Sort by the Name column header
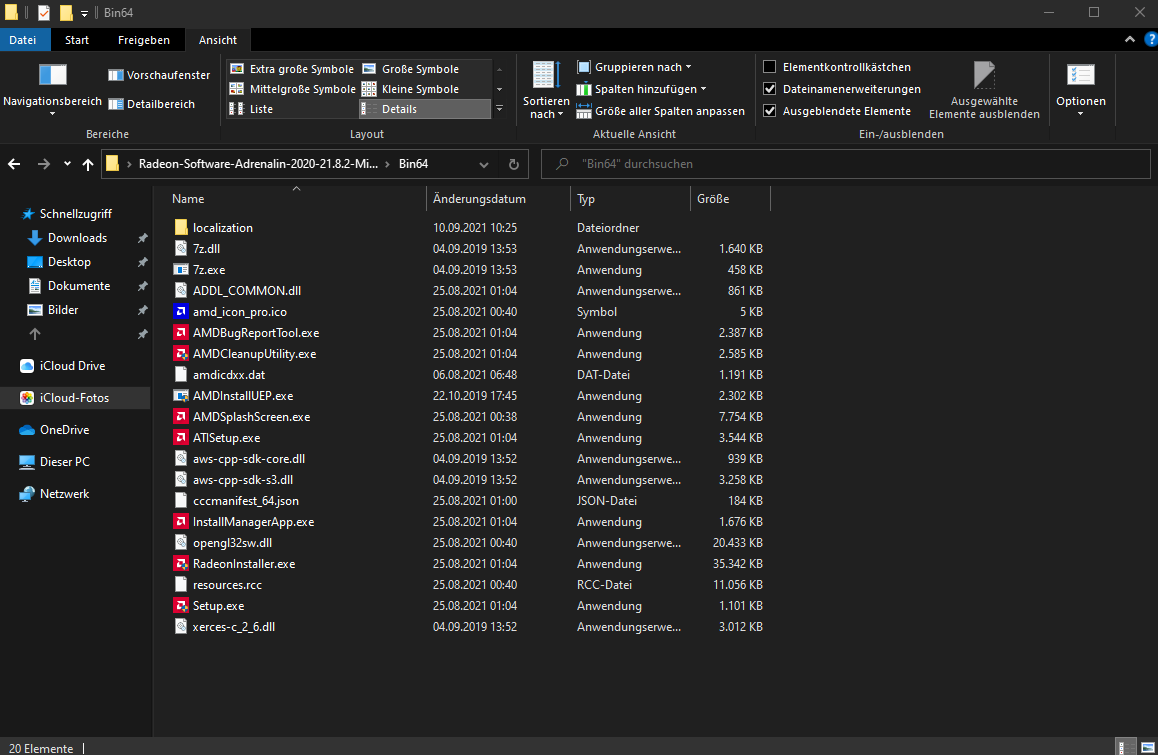Screen dimensions: 1158x755 point(297,199)
